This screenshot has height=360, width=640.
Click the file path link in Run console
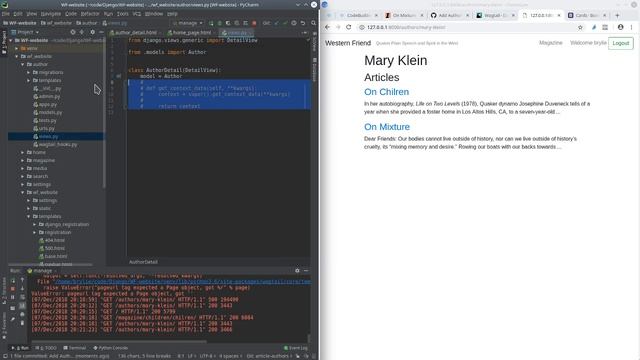pos(182,282)
